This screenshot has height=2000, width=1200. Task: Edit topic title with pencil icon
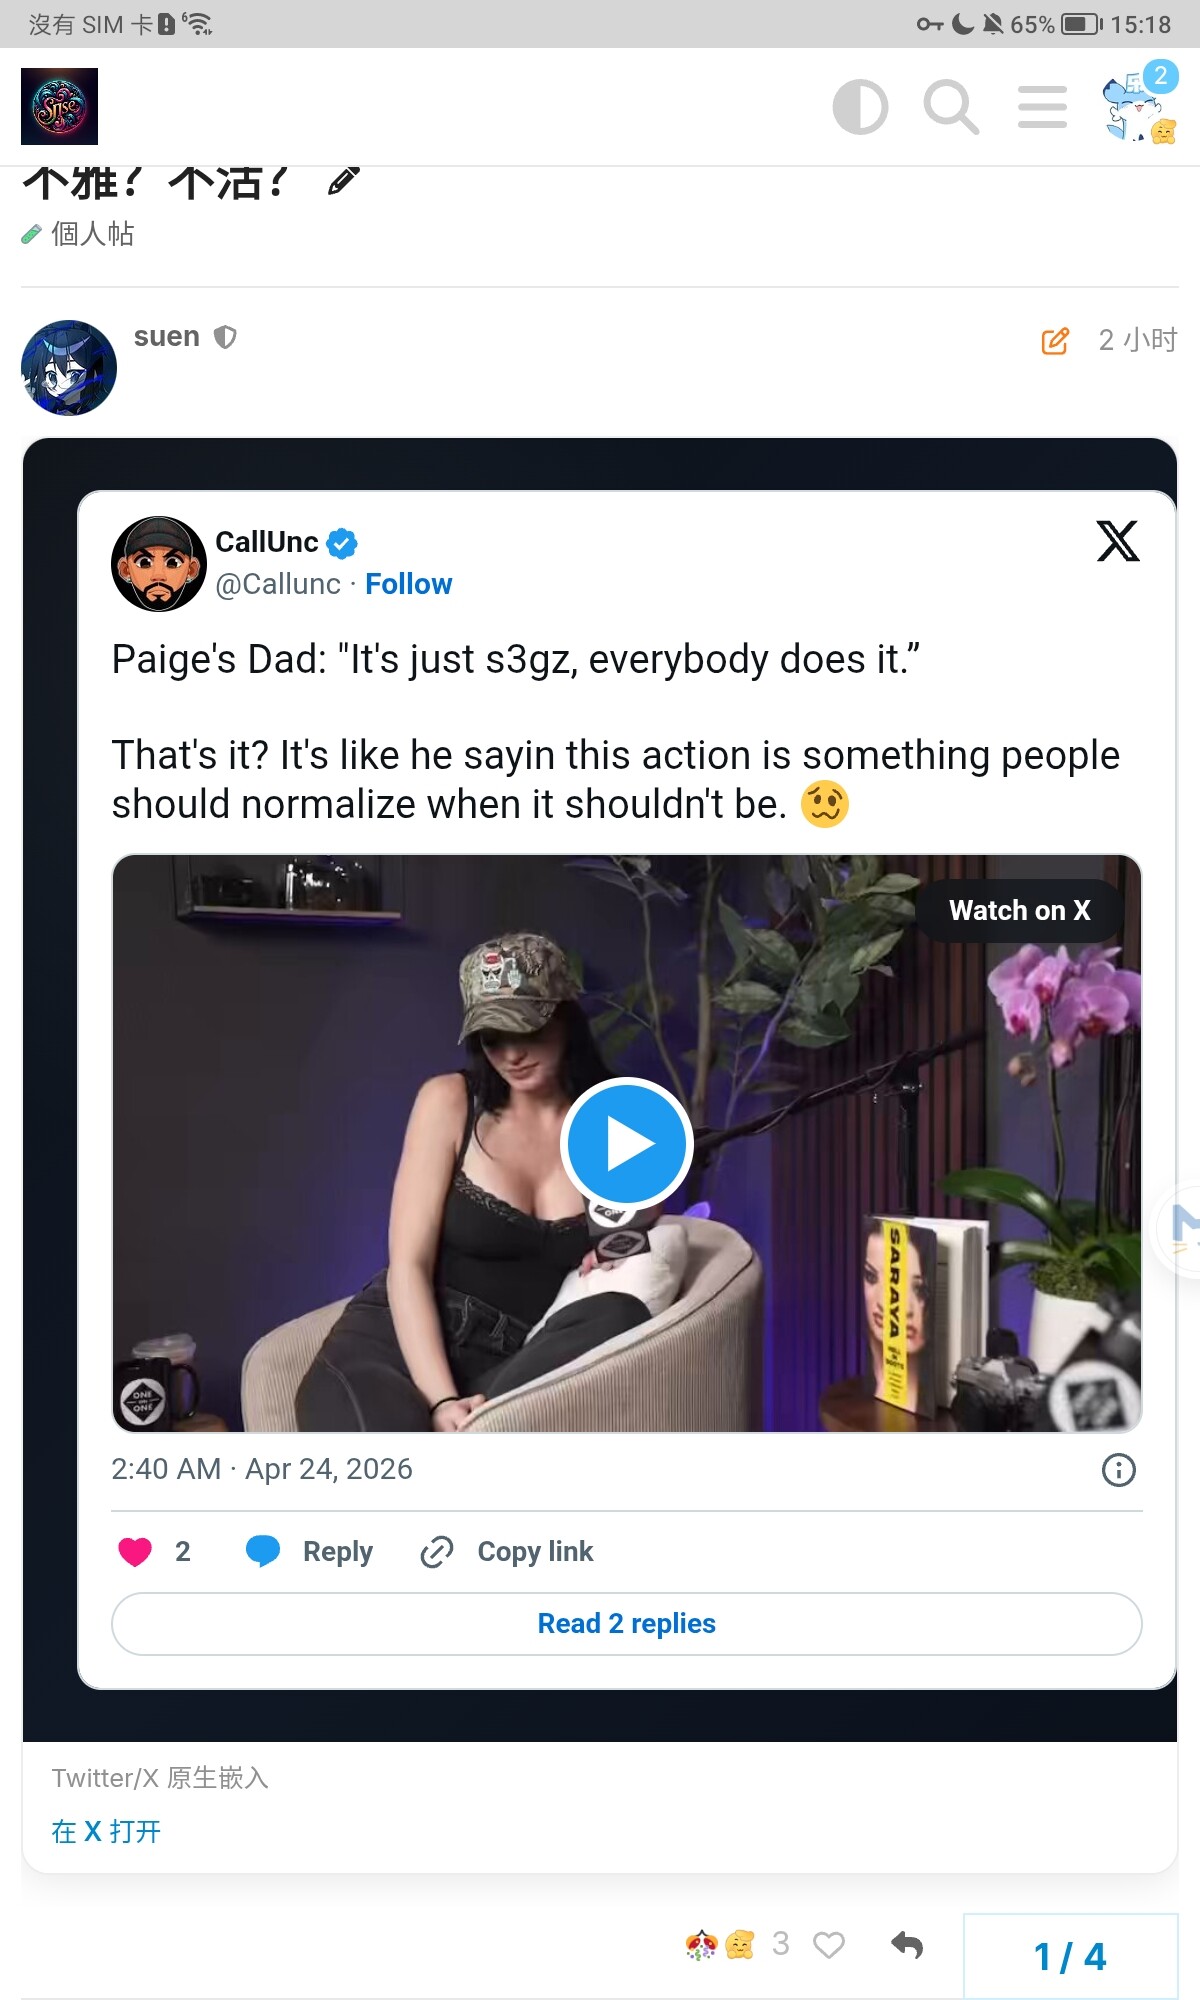pyautogui.click(x=343, y=181)
